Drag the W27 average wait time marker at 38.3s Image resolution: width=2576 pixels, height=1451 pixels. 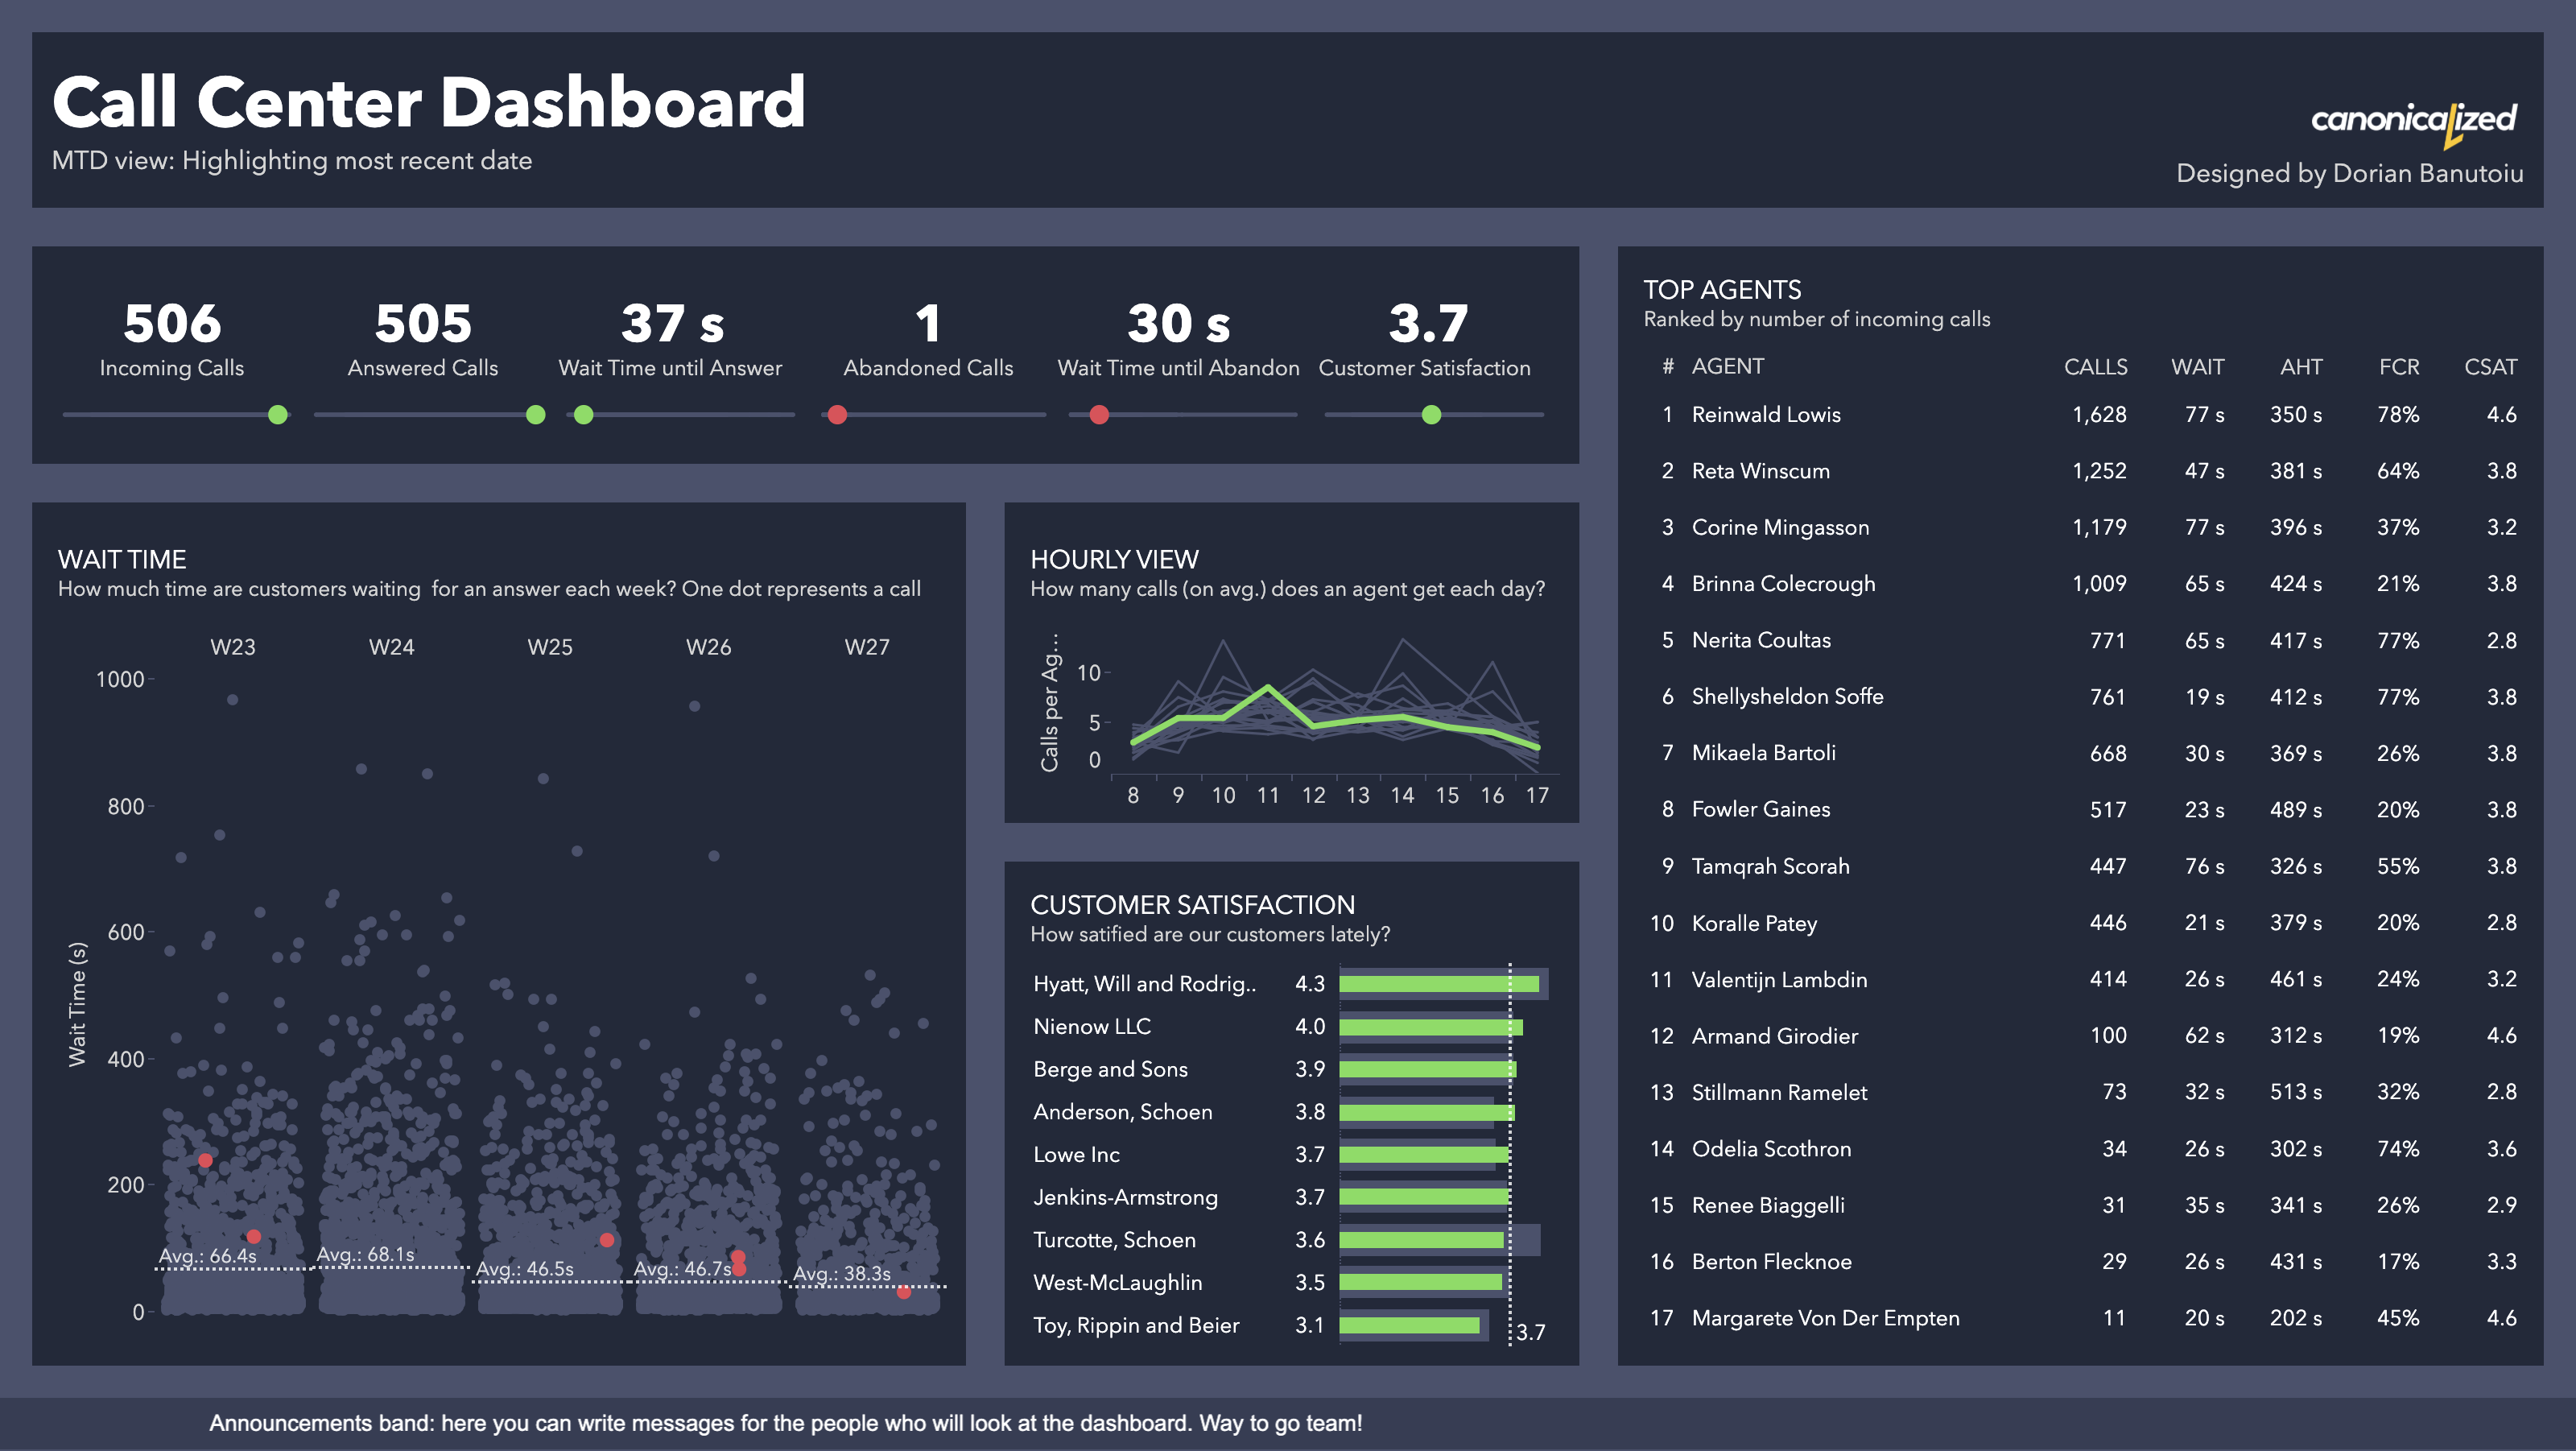pyautogui.click(x=902, y=1292)
